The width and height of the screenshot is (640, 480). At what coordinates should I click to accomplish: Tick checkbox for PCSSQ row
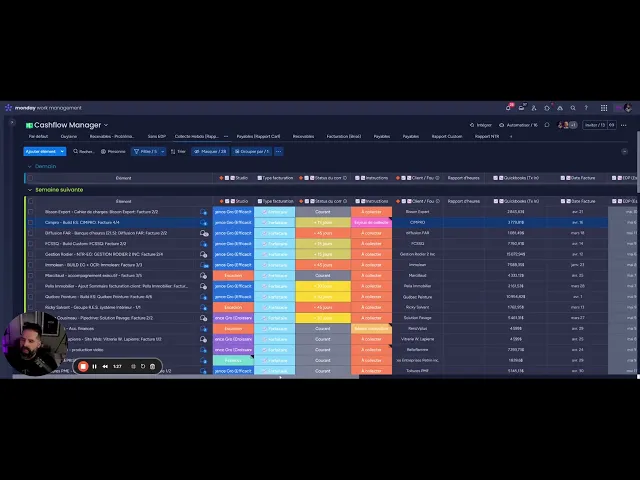pos(31,244)
